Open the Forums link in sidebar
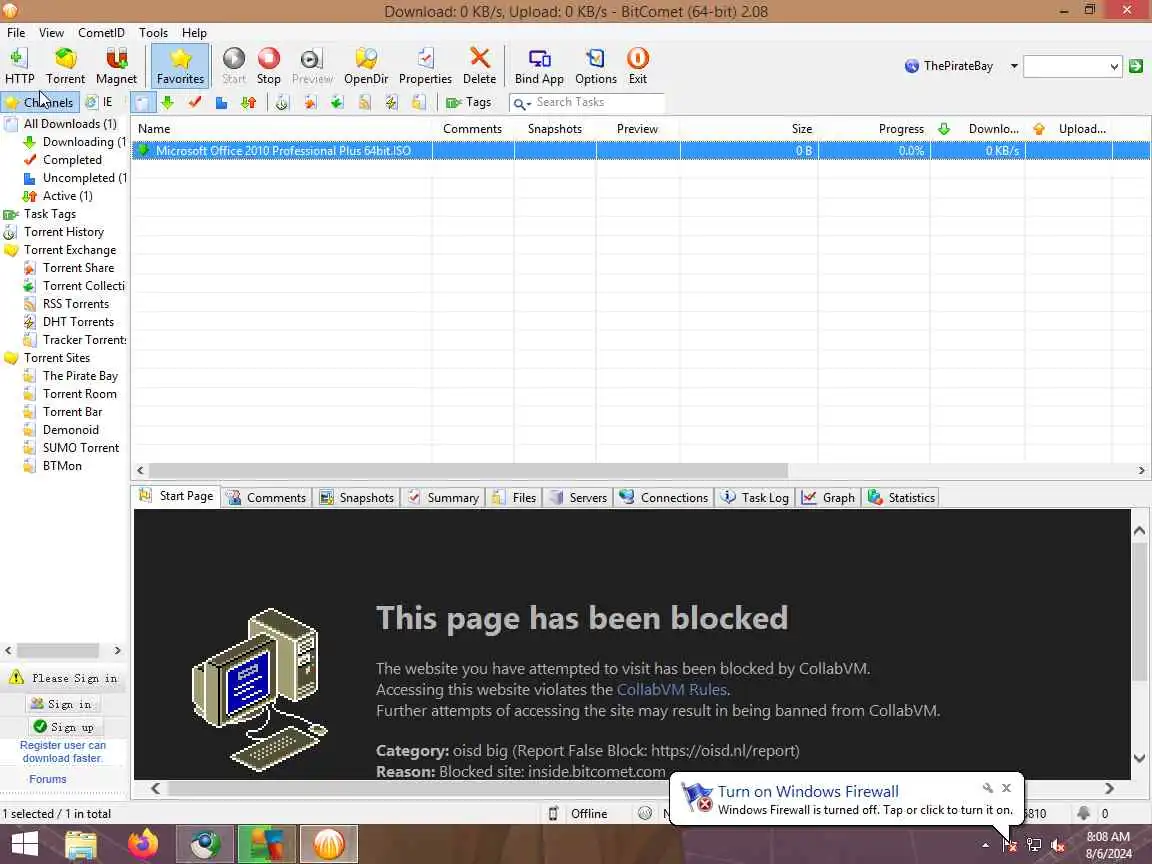1152x864 pixels. 48,779
